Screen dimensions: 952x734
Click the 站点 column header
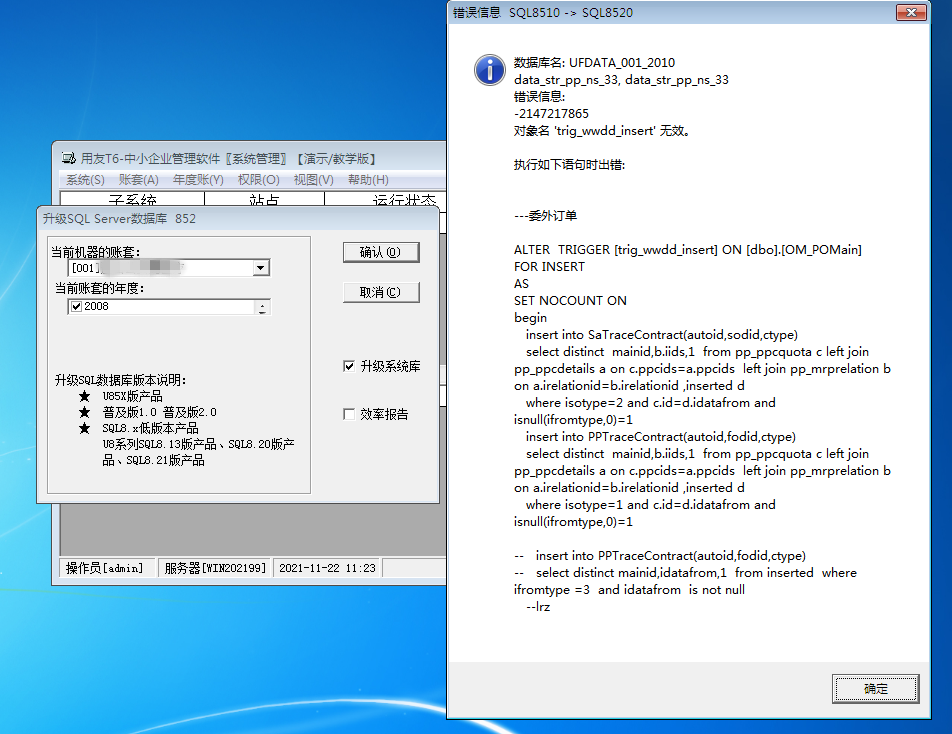pyautogui.click(x=264, y=200)
